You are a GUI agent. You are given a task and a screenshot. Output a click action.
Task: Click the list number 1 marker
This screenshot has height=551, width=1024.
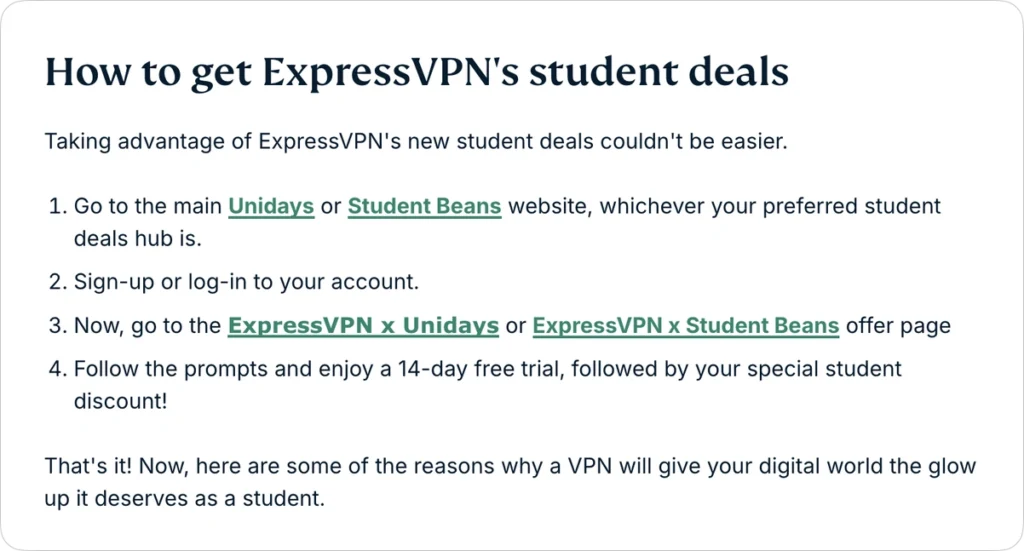coord(57,207)
